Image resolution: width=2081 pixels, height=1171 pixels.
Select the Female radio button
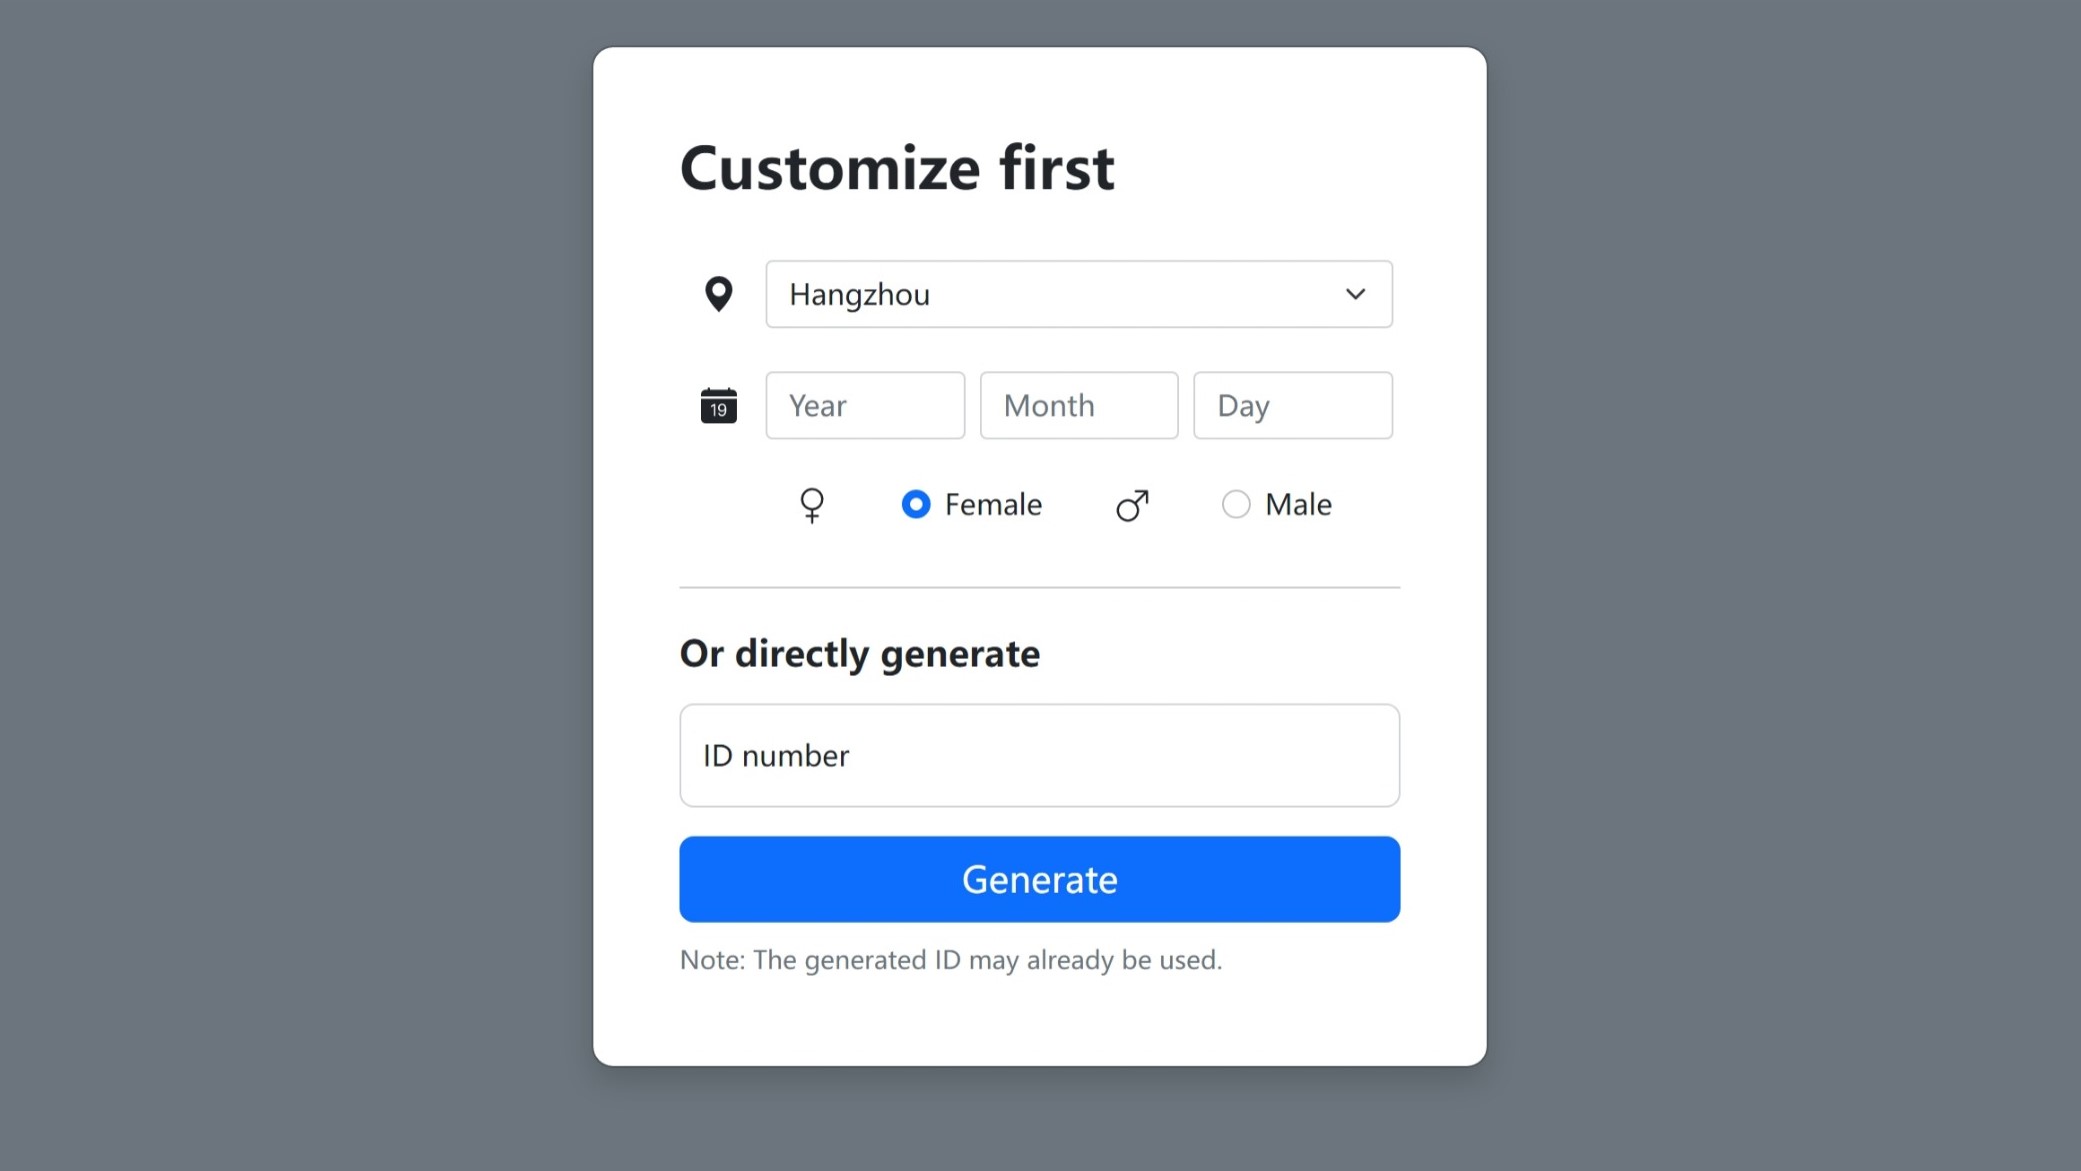click(x=915, y=504)
